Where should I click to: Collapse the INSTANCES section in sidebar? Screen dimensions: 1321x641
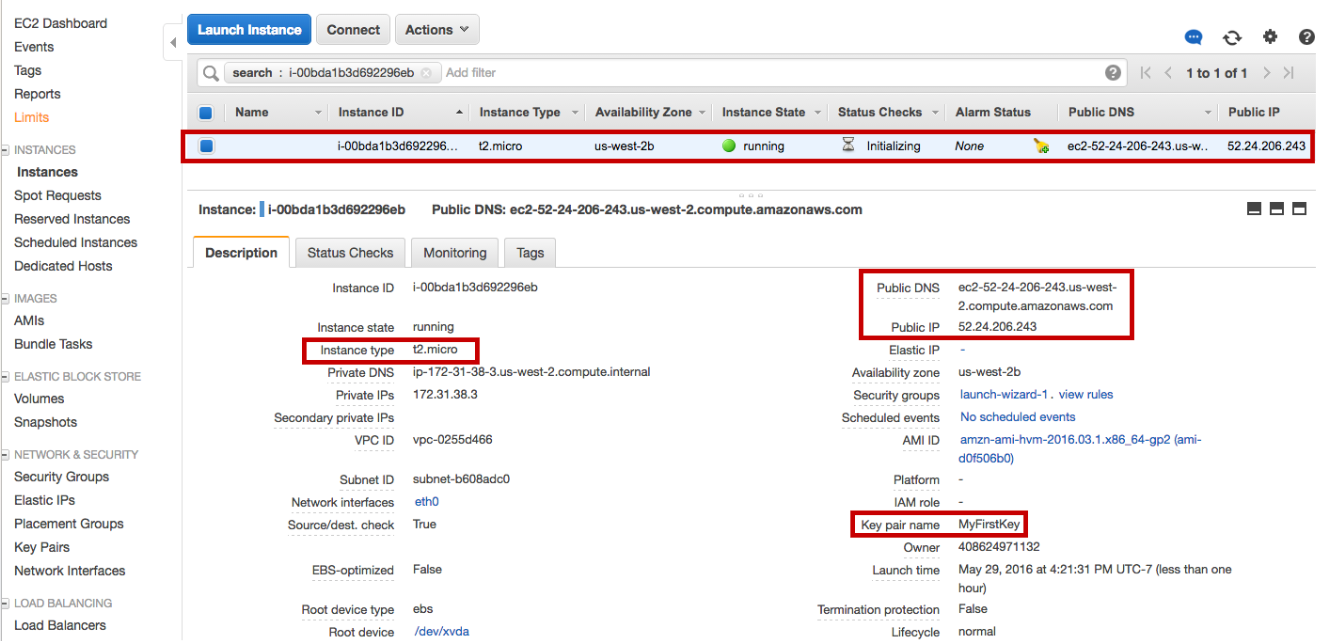pos(6,150)
